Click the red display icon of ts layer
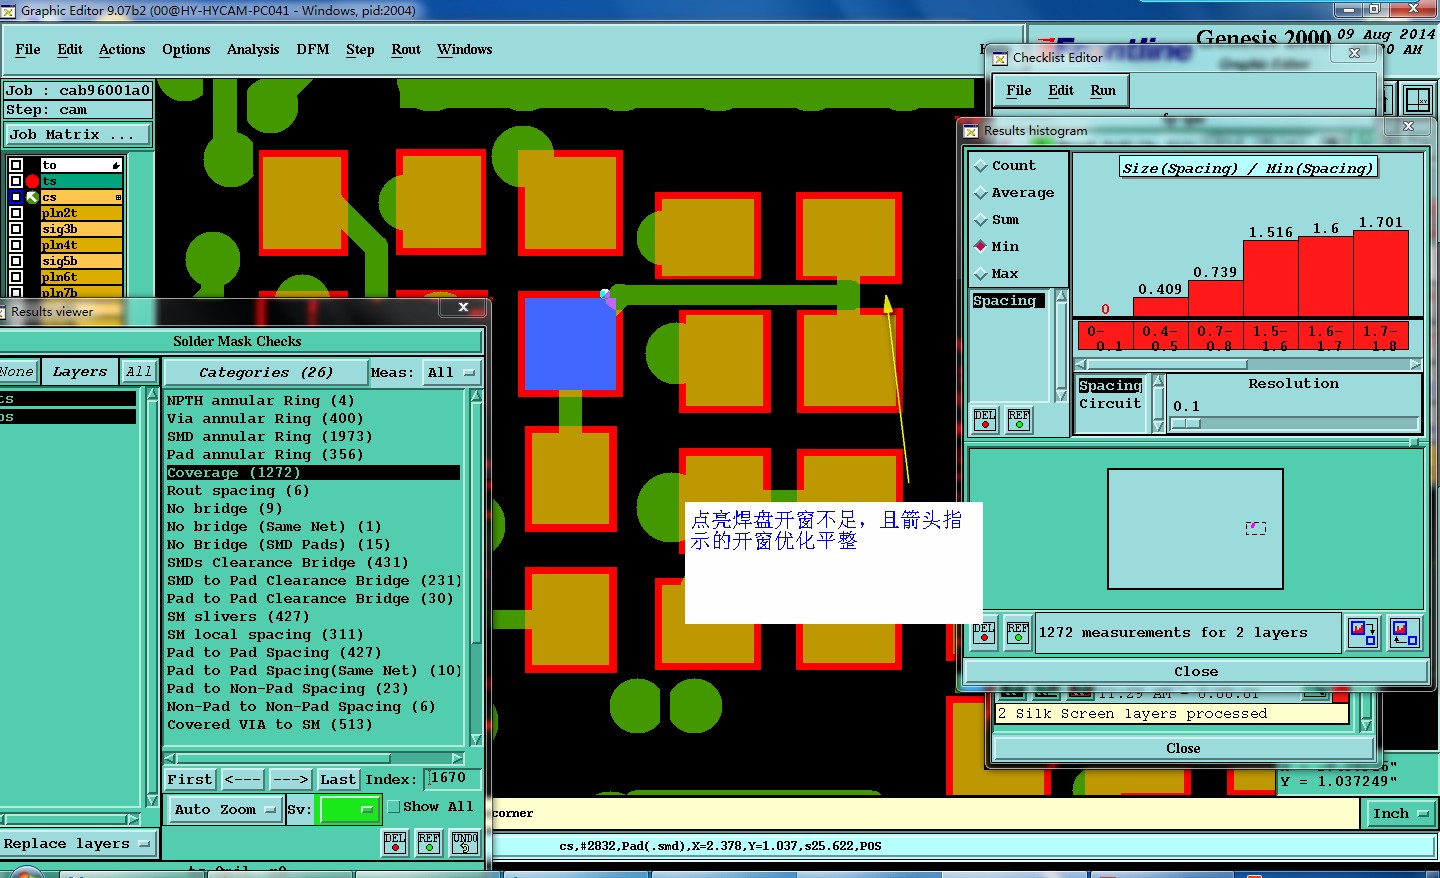The image size is (1440, 878). 33,181
